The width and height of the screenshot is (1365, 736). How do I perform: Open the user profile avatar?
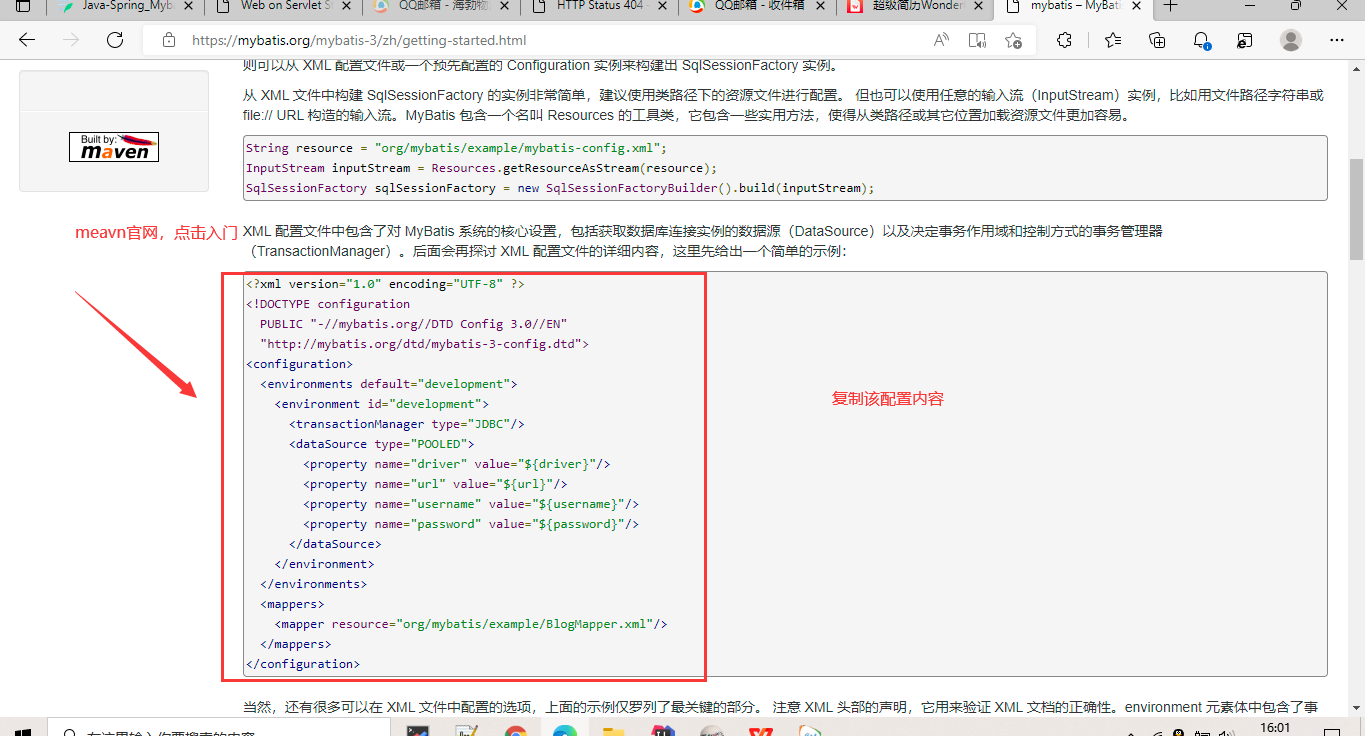(x=1291, y=40)
